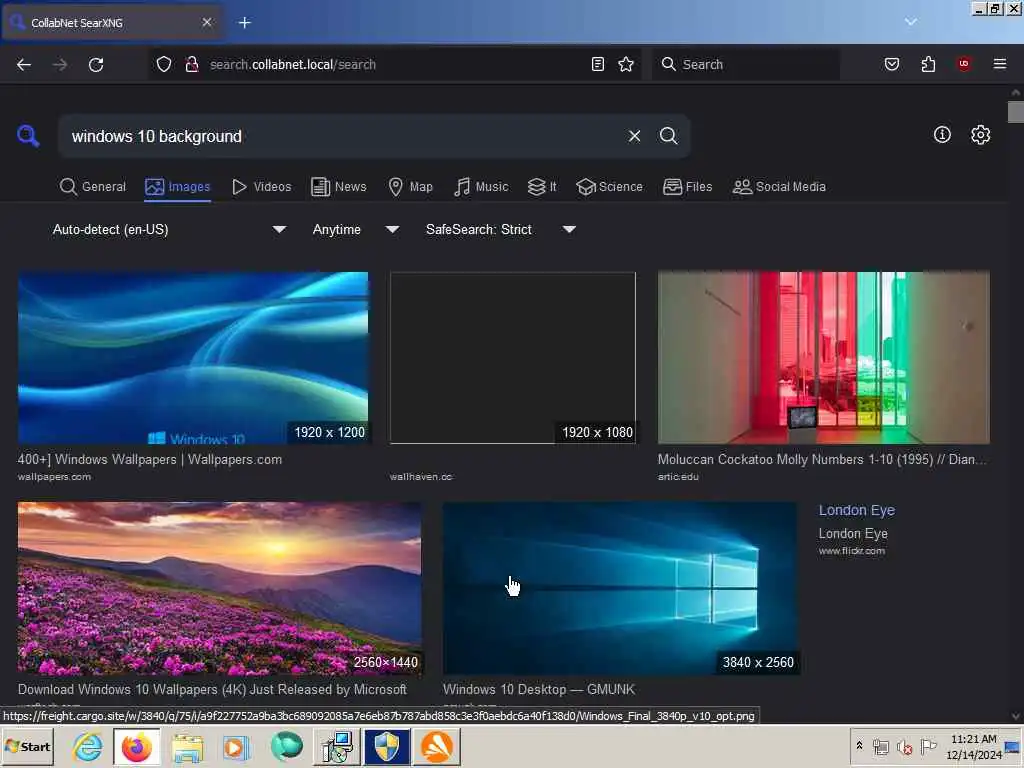Screen dimensions: 1024x768
Task: Switch to the Videos category
Action: [x=262, y=187]
